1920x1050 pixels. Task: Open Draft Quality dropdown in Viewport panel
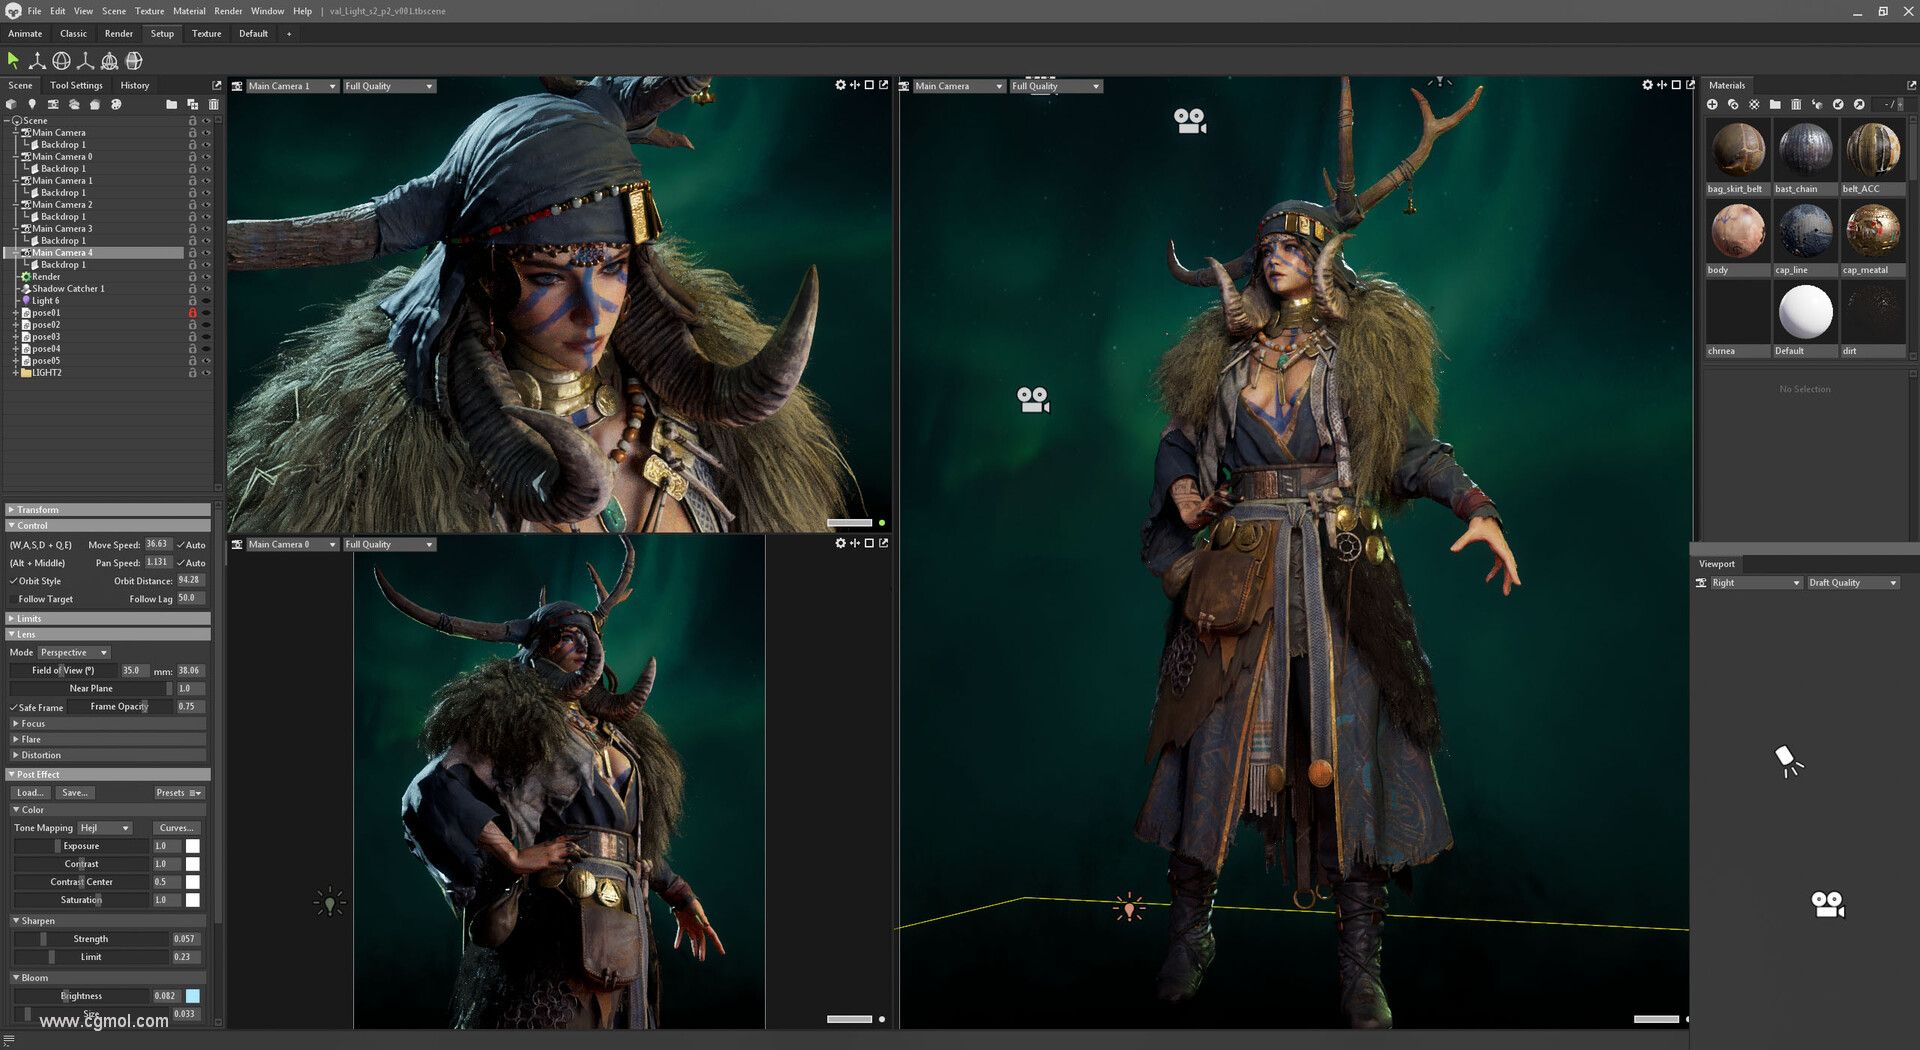[x=1852, y=583]
